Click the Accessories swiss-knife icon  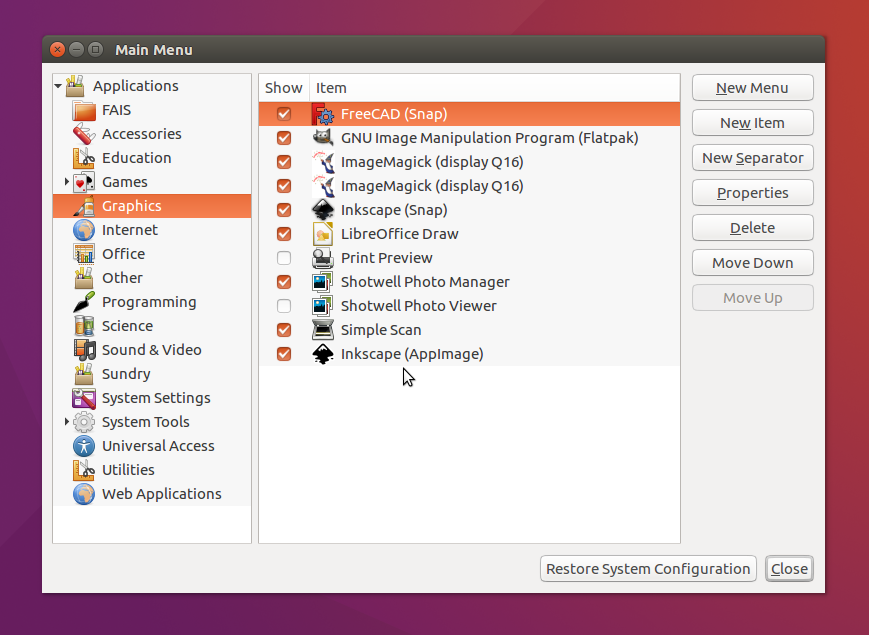[84, 134]
